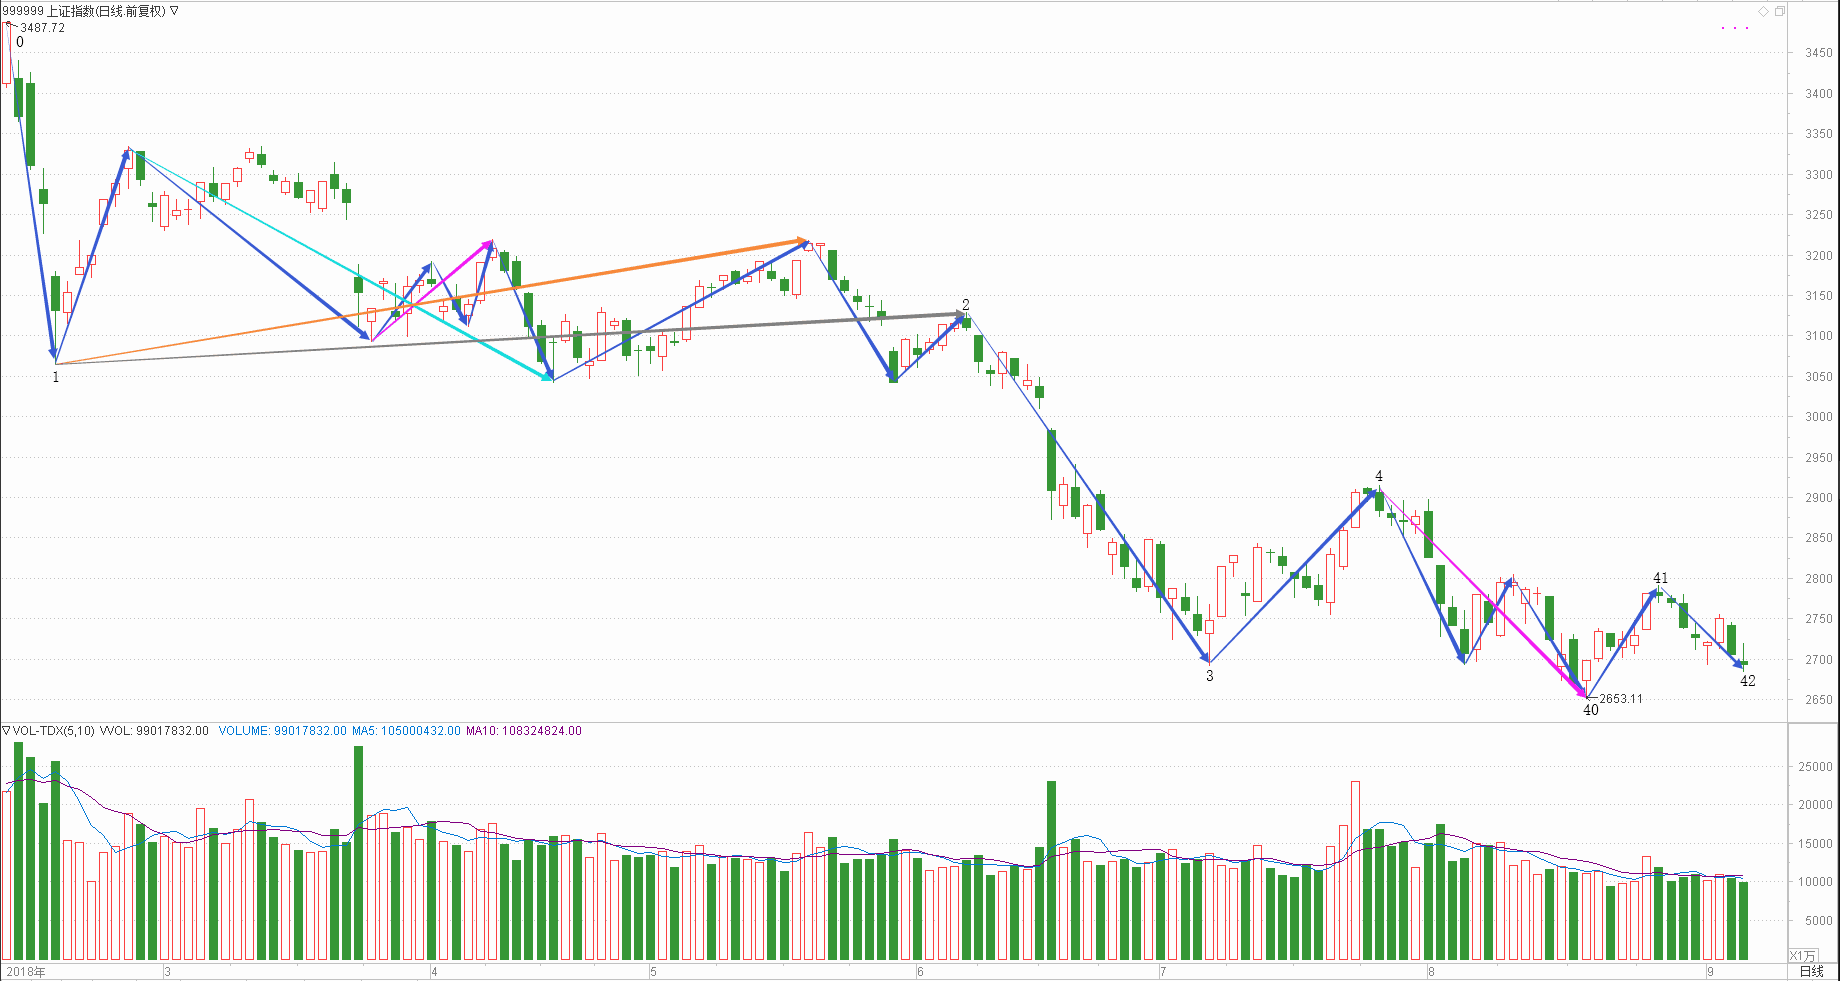
Task: Expand the VOL-TDX indicator dropdown triangle
Action: click(x=6, y=731)
